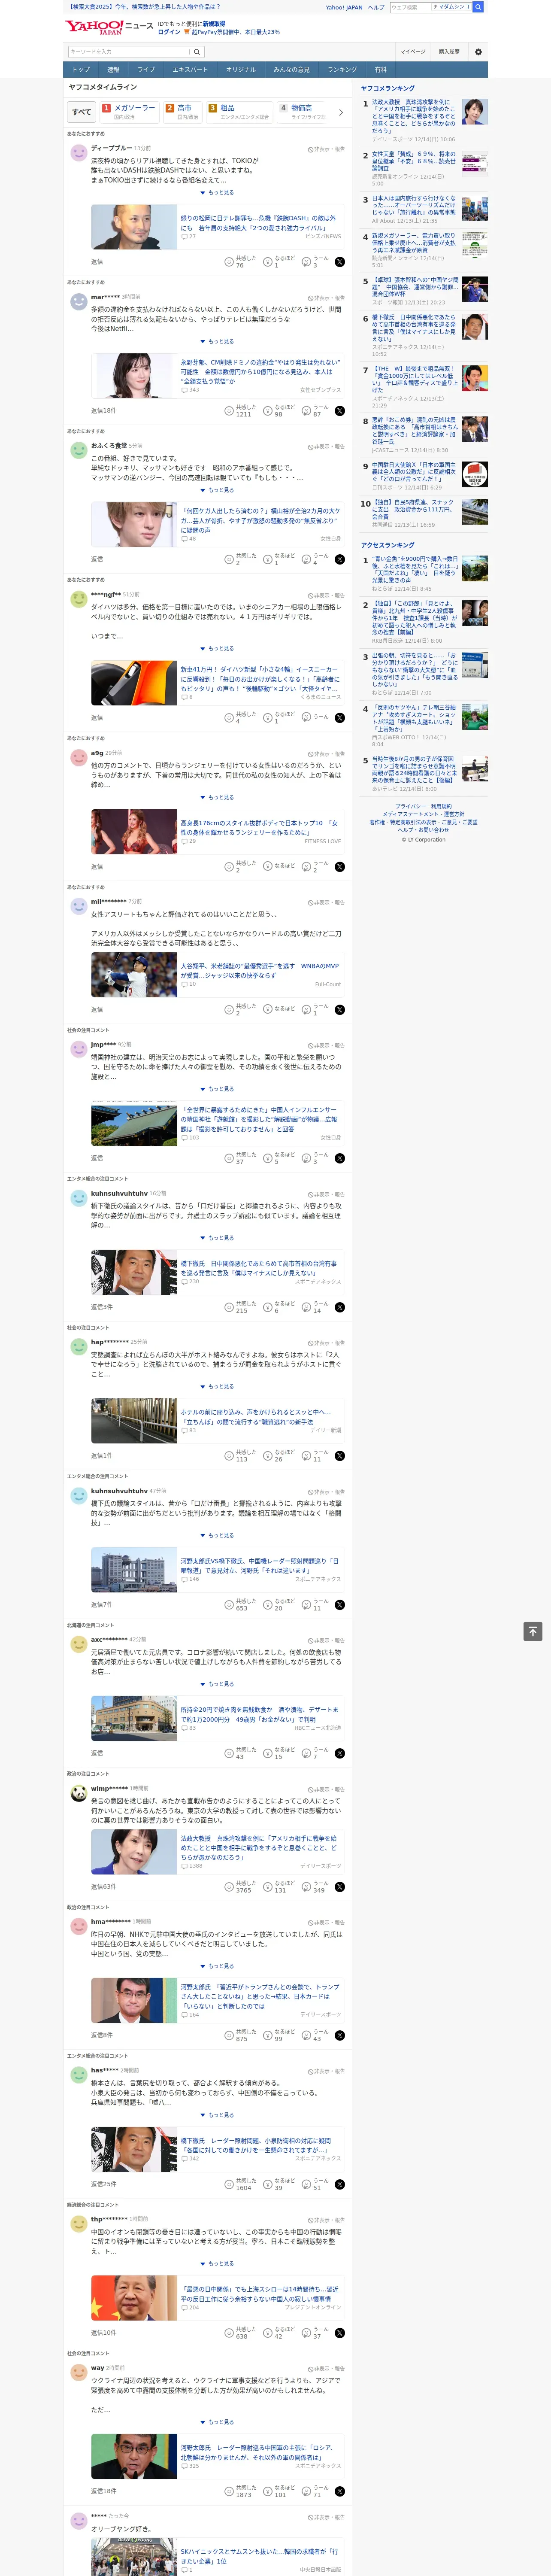Screen dimensions: 551x2576
Task: Open the ランキング navigation tab
Action: (342, 70)
